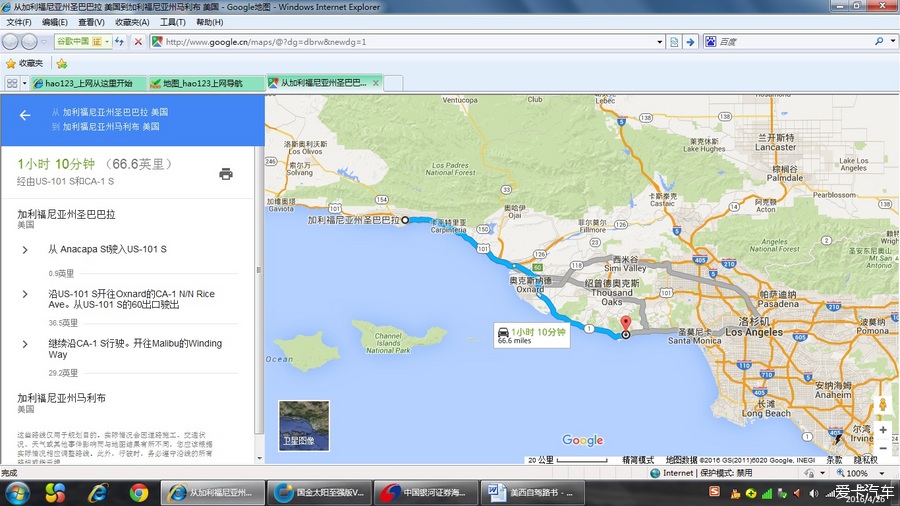Click the map zoom out minus button
900x506 pixels.
click(x=883, y=447)
